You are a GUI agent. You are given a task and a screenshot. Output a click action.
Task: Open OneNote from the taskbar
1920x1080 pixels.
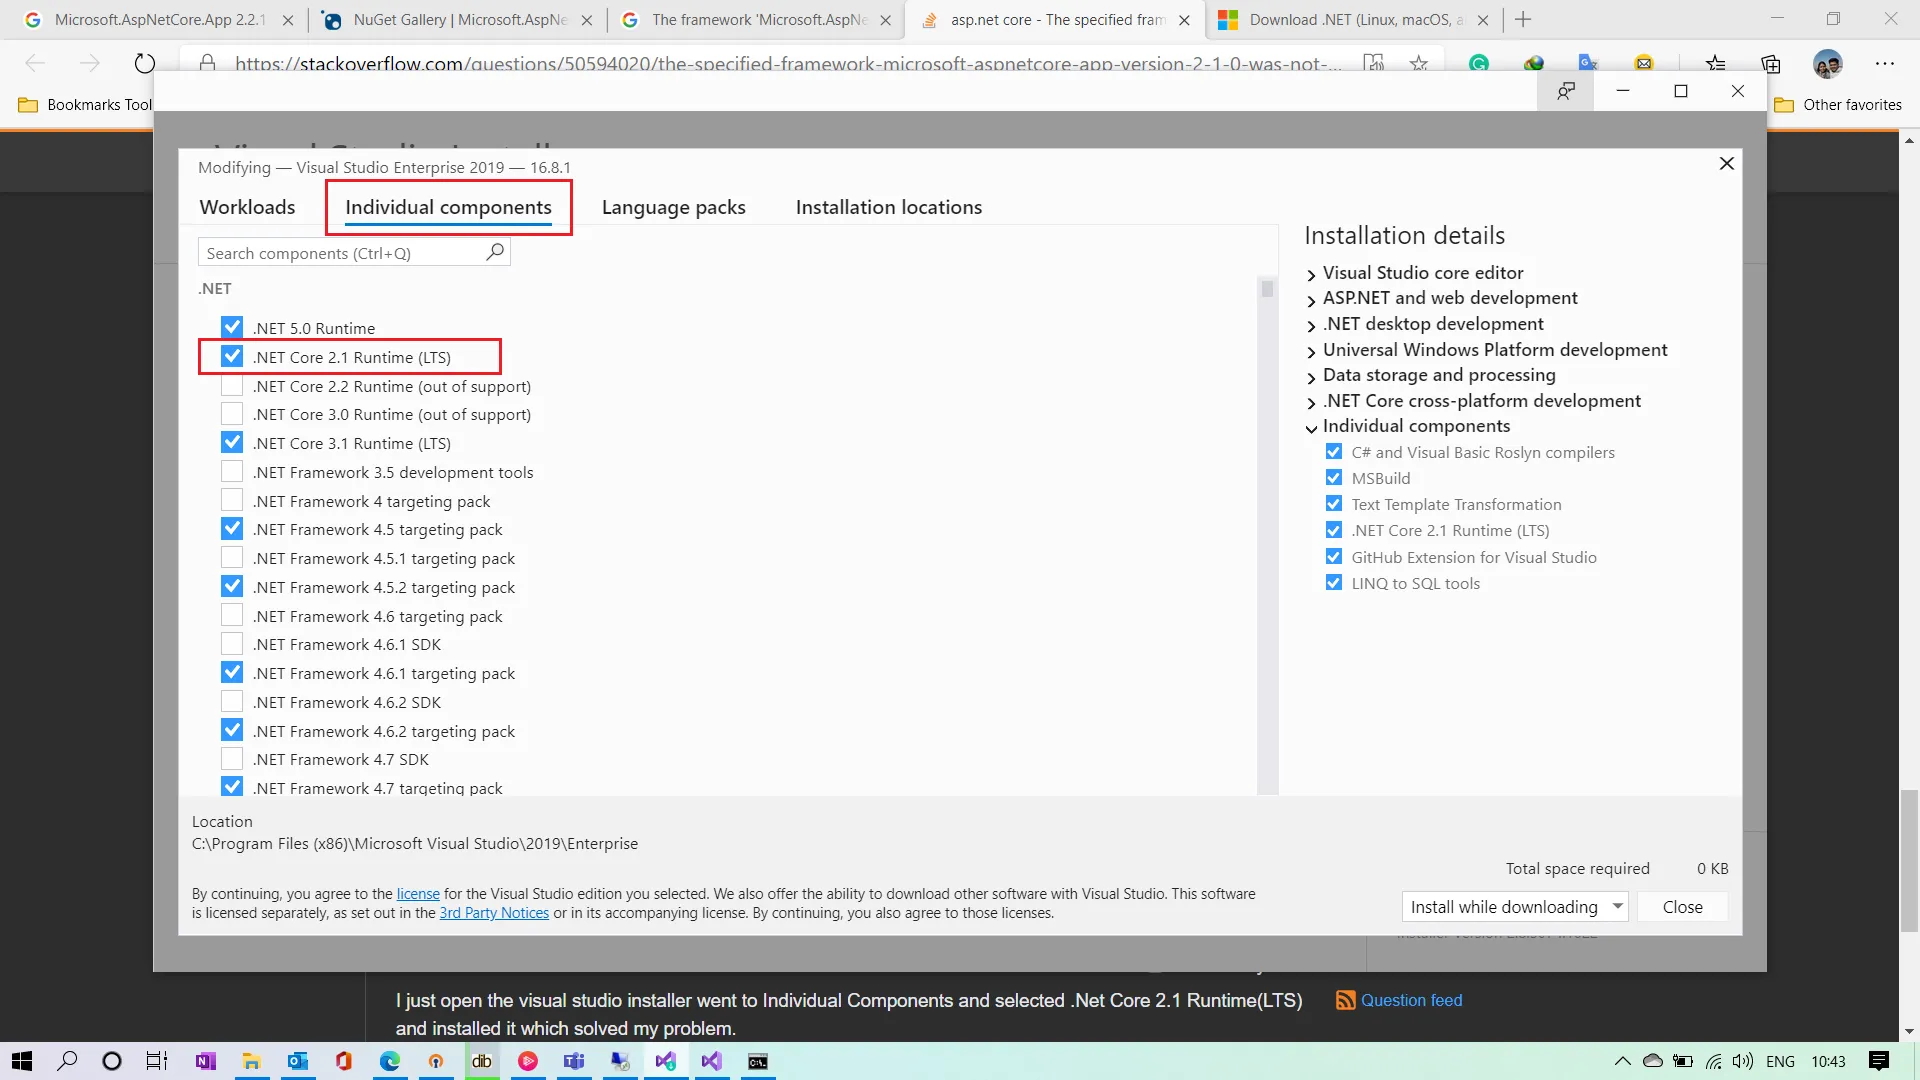(205, 1061)
